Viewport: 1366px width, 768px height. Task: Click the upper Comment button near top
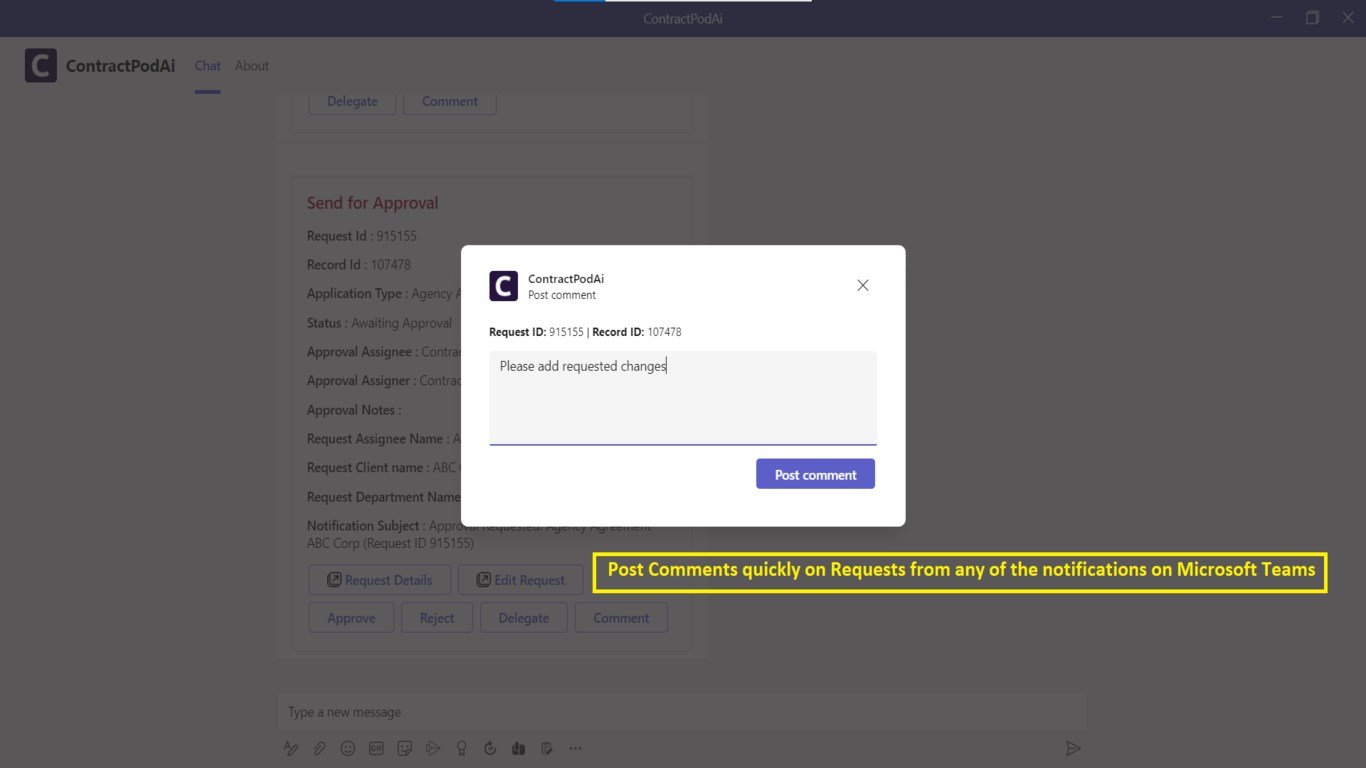pyautogui.click(x=450, y=101)
